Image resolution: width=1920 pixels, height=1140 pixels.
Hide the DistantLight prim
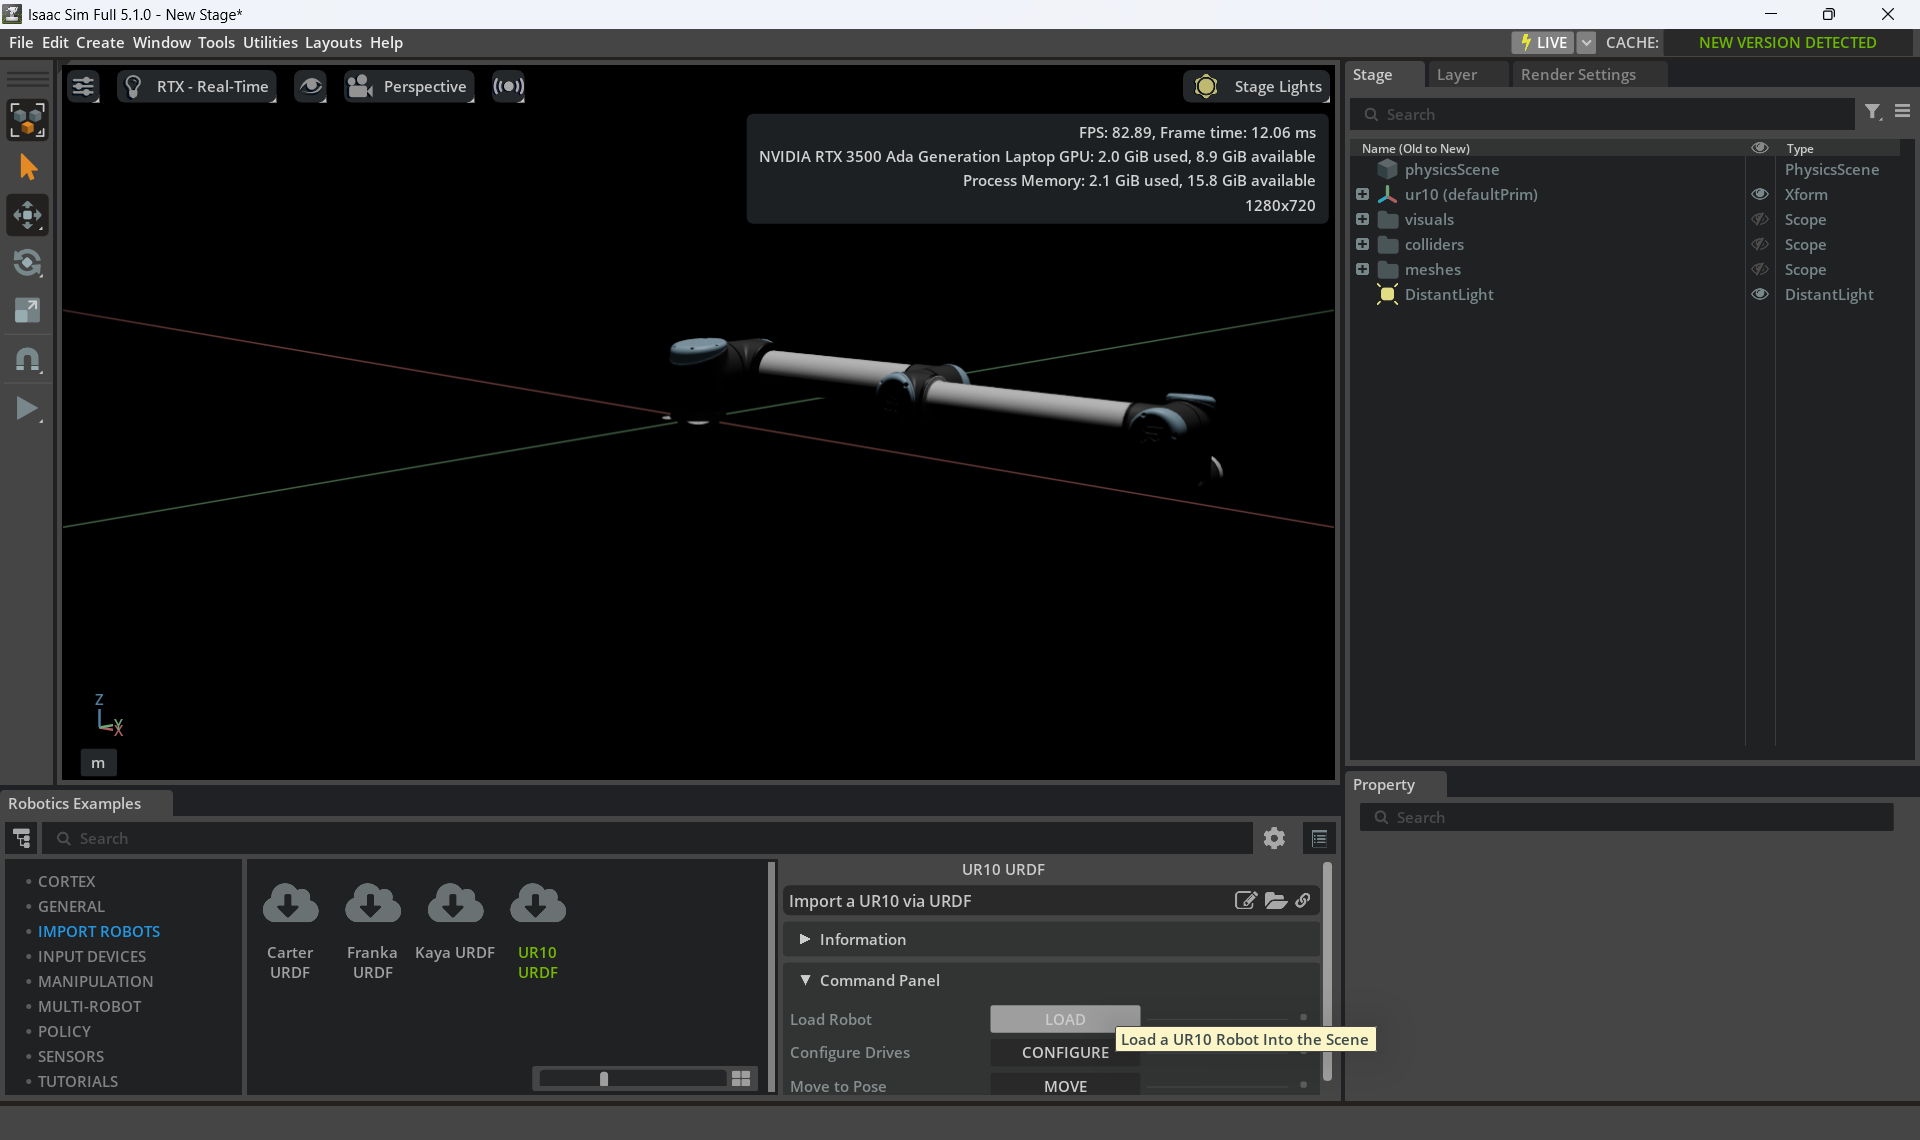click(x=1759, y=295)
